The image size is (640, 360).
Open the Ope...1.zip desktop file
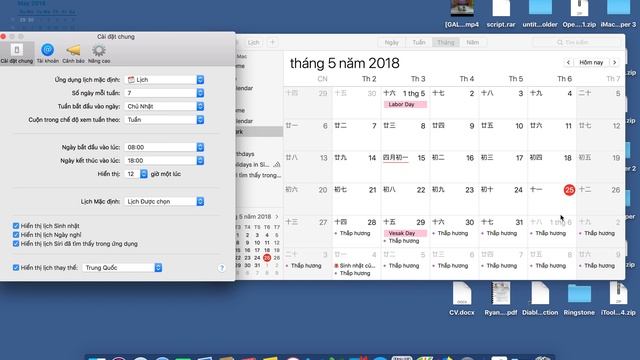(x=579, y=13)
